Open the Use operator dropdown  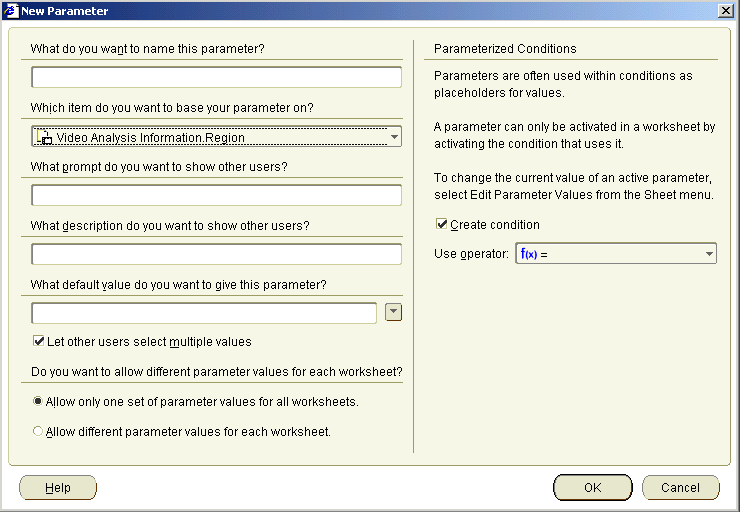tap(616, 253)
